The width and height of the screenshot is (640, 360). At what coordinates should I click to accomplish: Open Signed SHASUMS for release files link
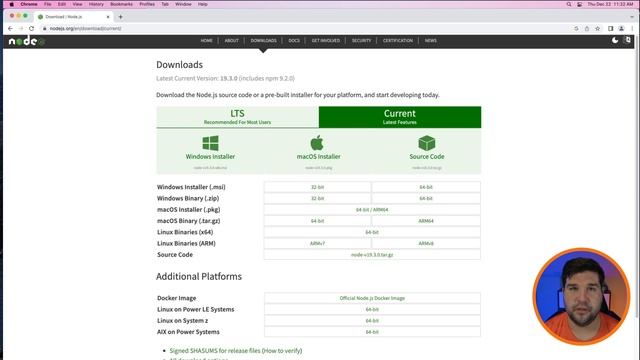click(236, 351)
